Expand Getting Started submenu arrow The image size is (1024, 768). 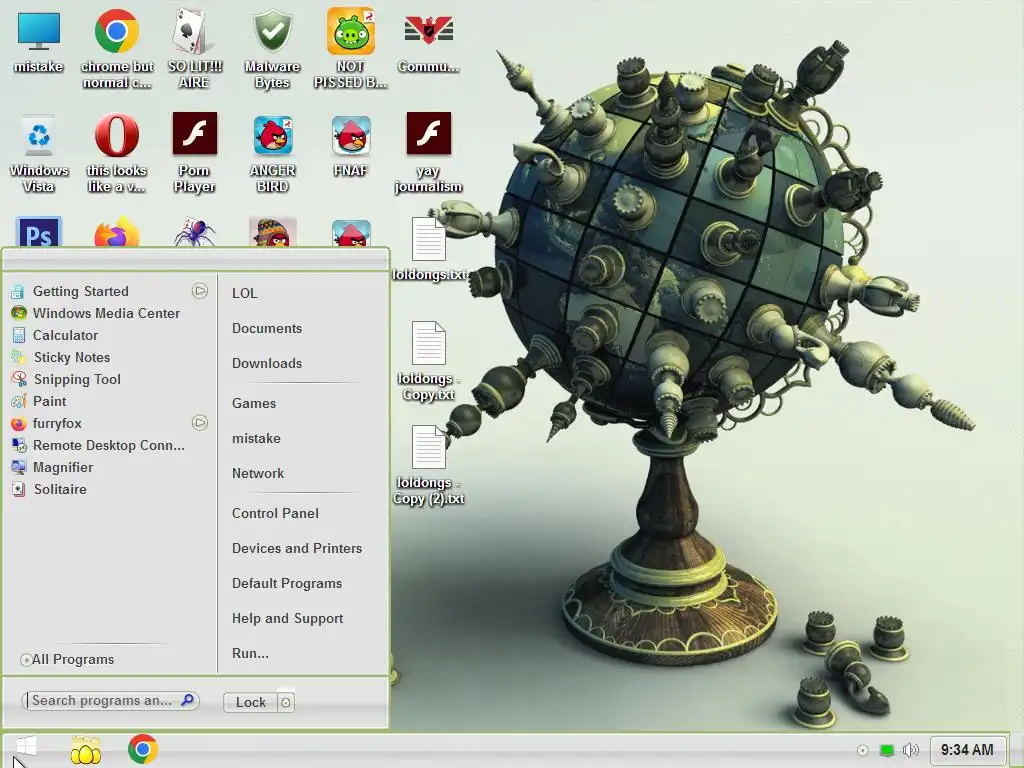[x=200, y=291]
